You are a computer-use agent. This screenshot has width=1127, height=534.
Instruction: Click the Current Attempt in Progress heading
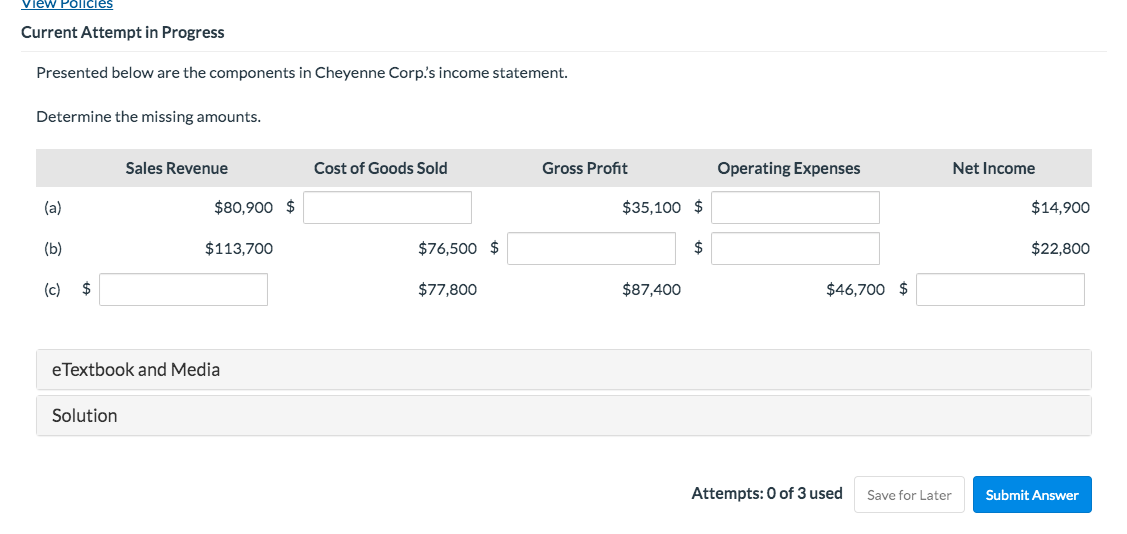click(x=123, y=33)
